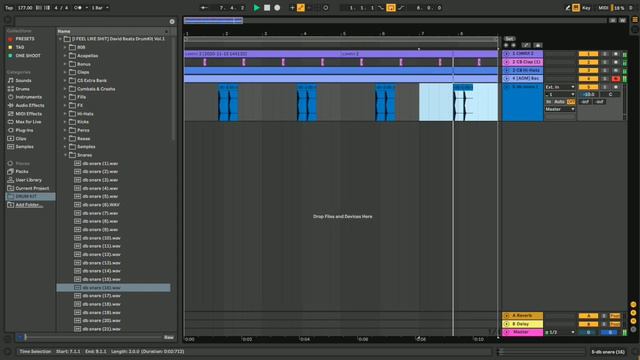The image size is (640, 360).
Task: Expand the Acapellas folder
Action: 64,56
